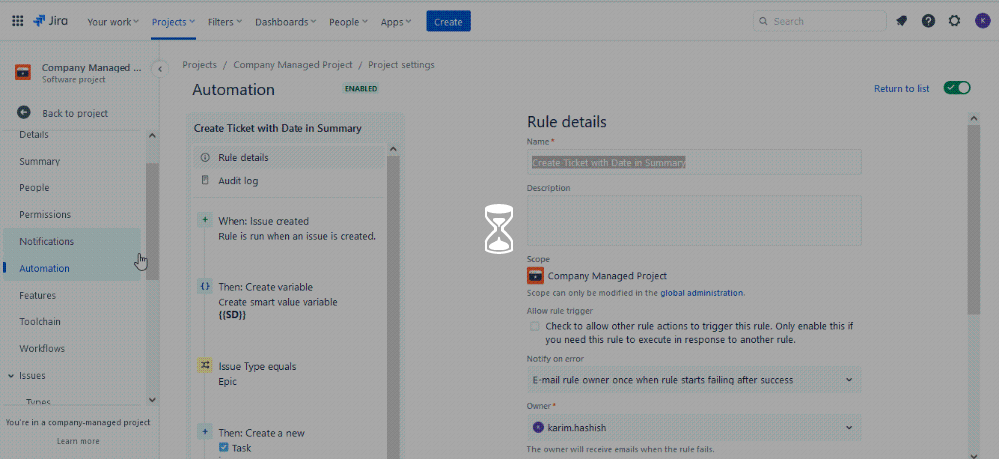The width and height of the screenshot is (999, 459).
Task: Open the People dropdown menu
Action: (349, 22)
